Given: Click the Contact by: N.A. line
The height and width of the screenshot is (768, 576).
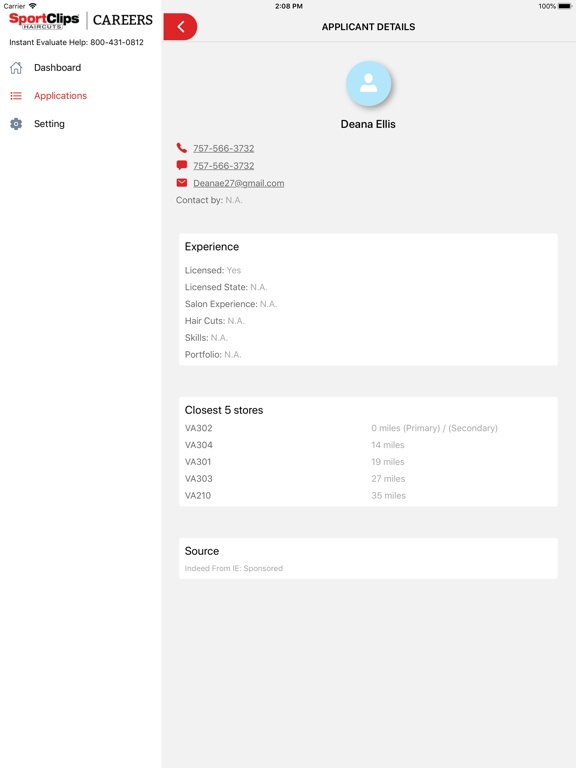Looking at the screenshot, I should click(209, 200).
